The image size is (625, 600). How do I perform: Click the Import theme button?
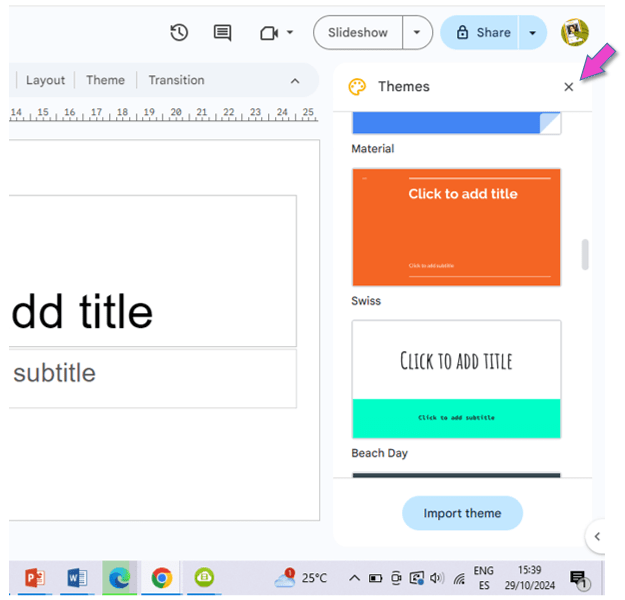462,513
